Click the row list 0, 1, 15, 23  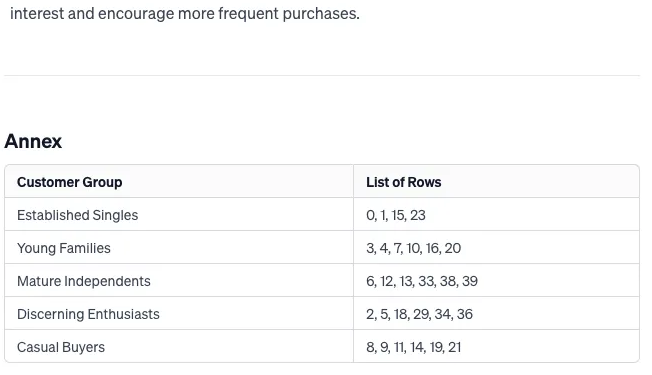click(x=396, y=215)
